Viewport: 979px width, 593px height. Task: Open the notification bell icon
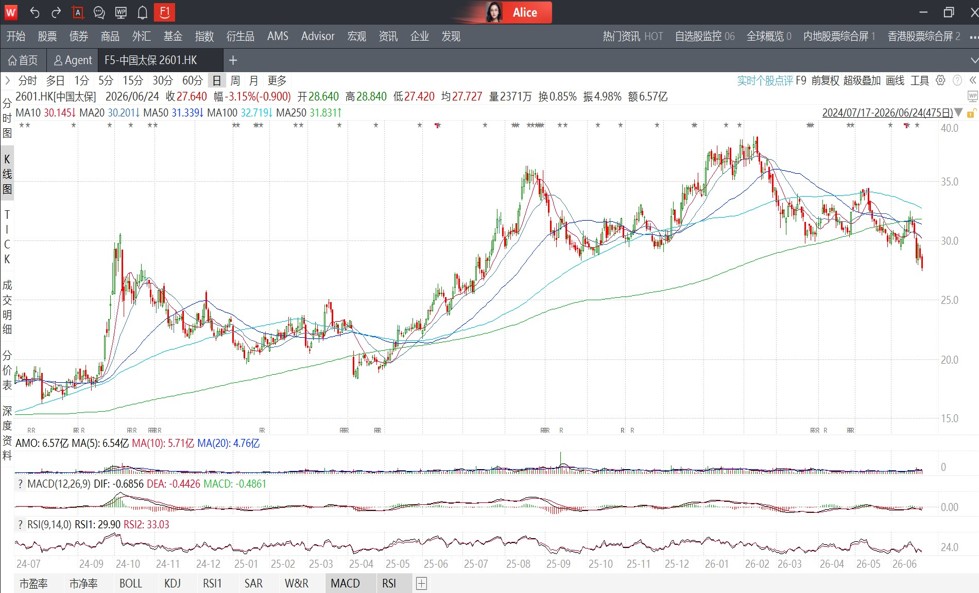tap(142, 12)
